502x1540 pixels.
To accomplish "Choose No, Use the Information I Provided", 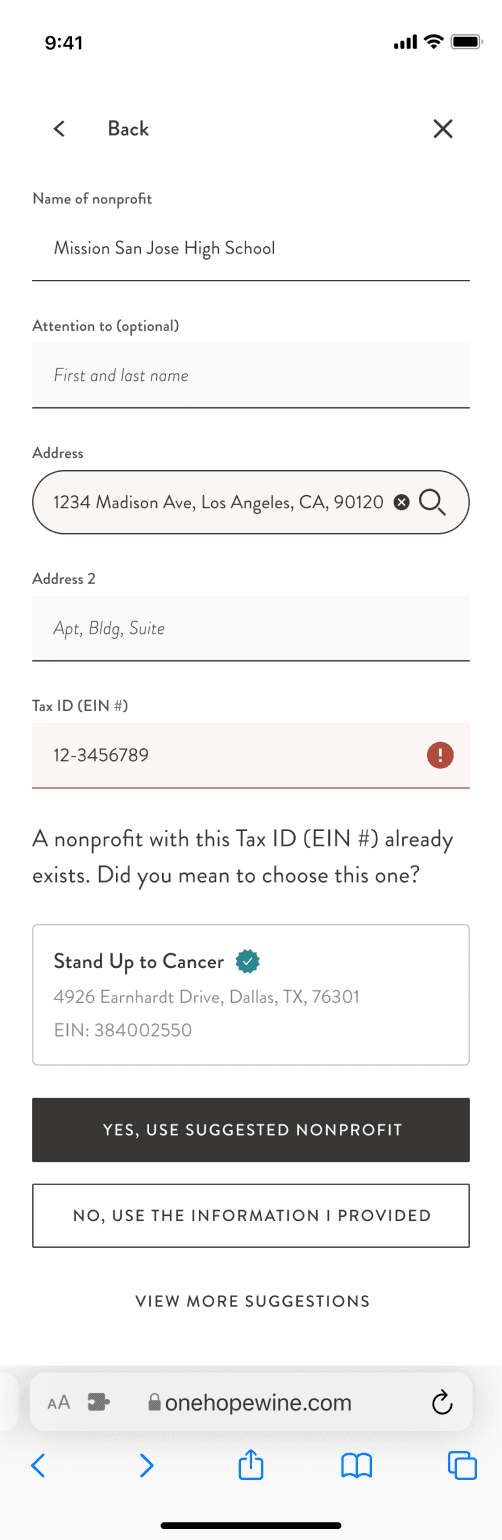I will pyautogui.click(x=251, y=1216).
